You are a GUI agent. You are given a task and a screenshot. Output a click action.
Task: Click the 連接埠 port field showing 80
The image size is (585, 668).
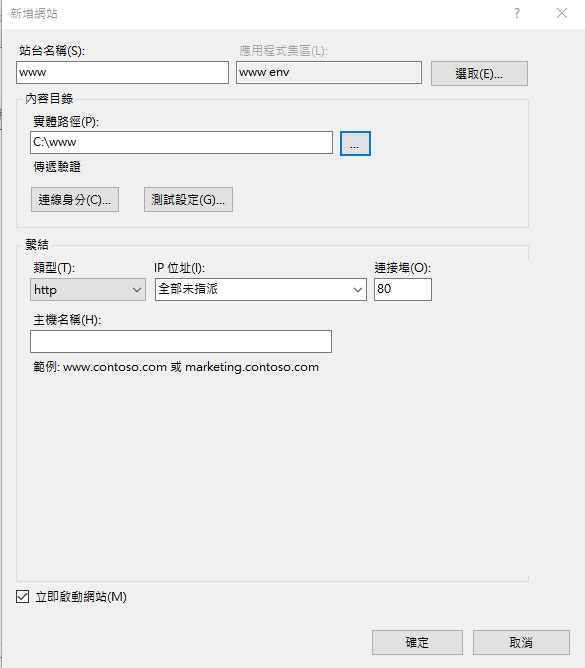[x=403, y=290]
